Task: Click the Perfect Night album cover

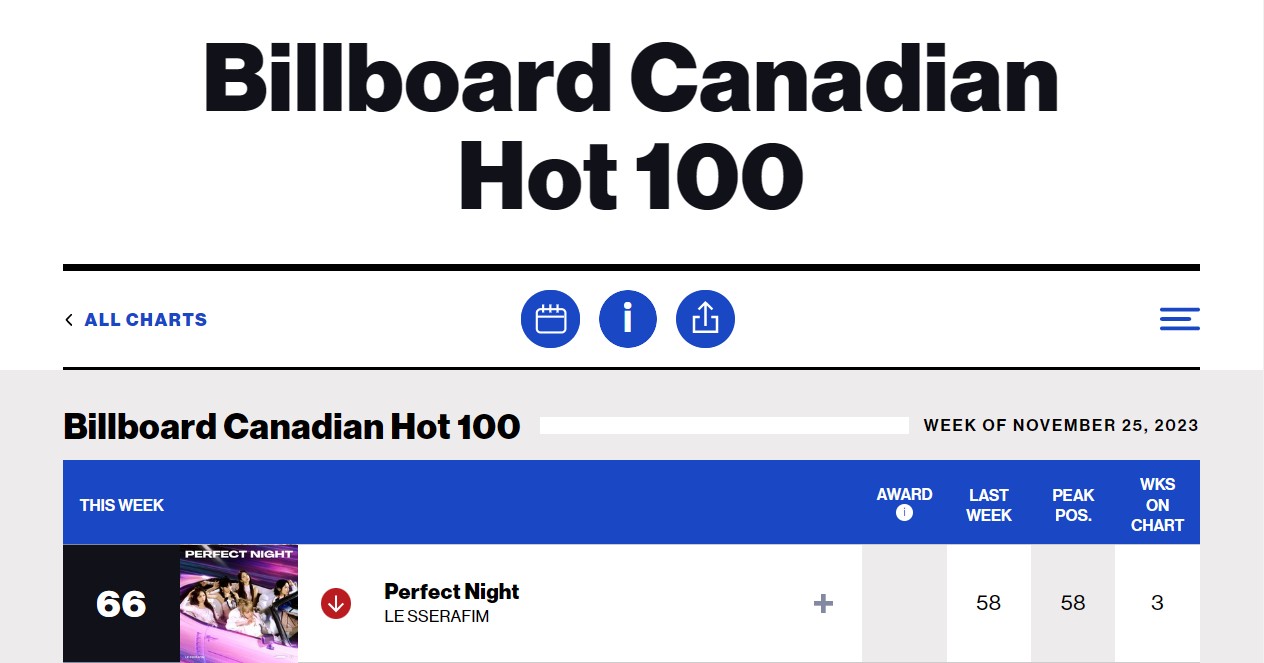Action: point(239,603)
